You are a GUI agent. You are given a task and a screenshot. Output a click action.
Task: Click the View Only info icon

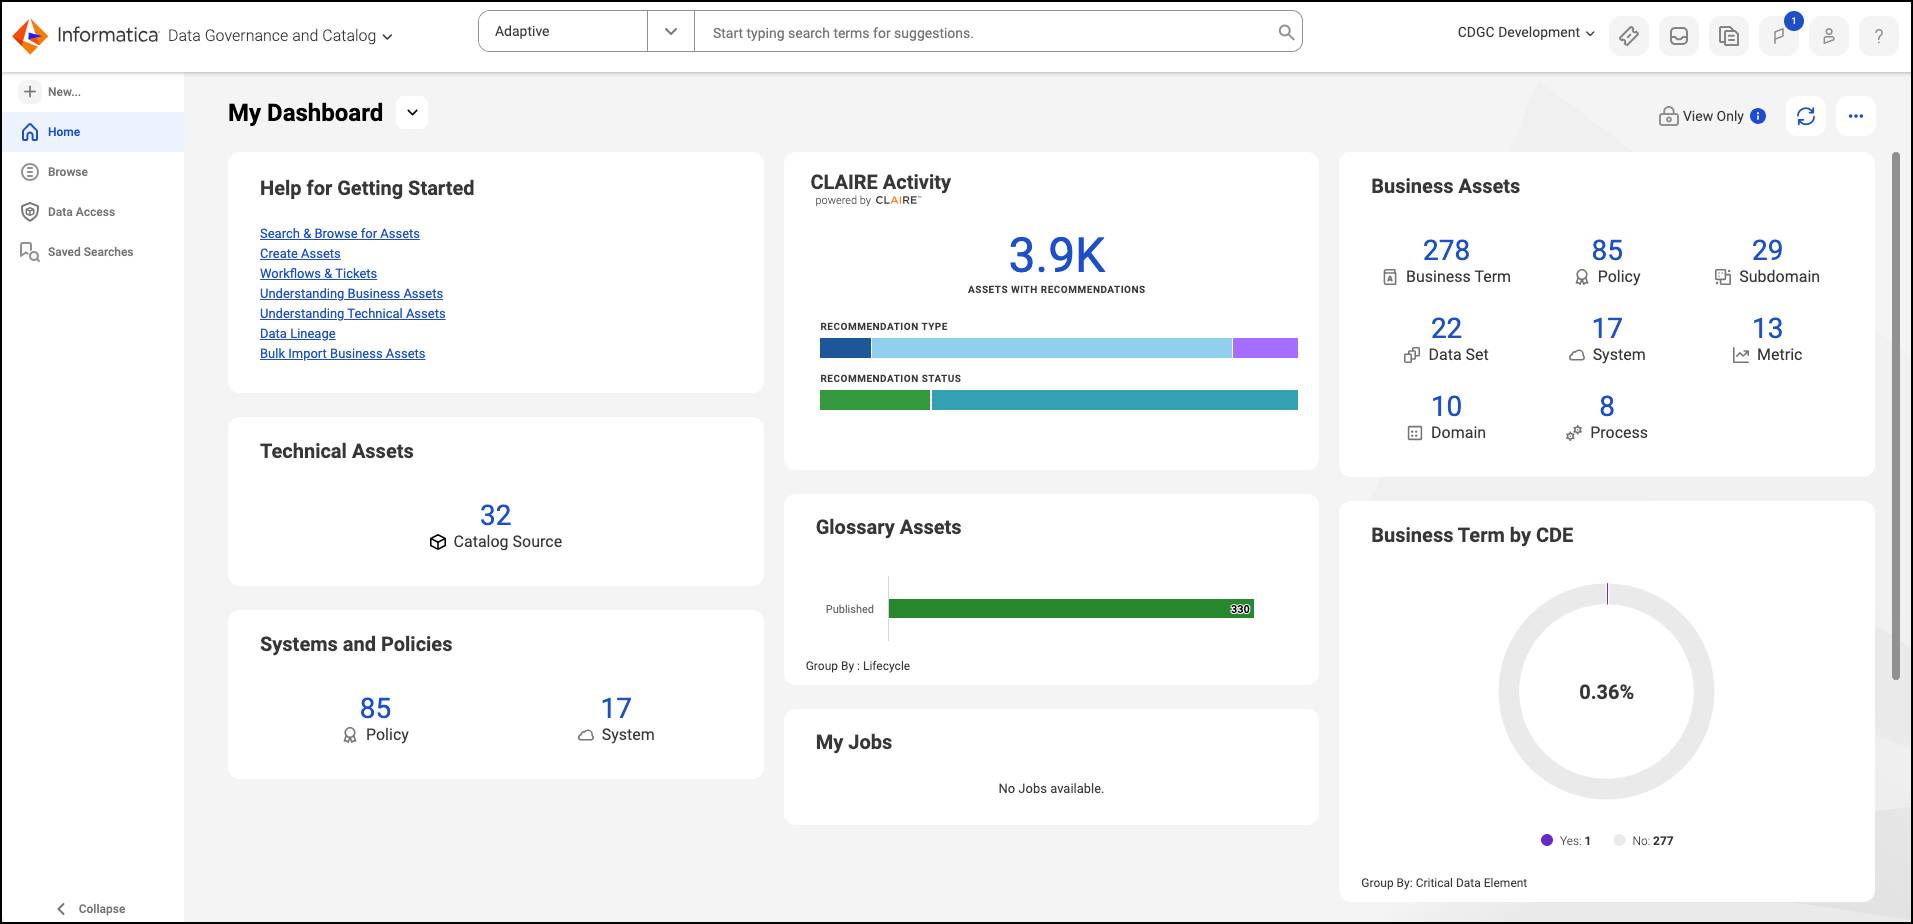click(1758, 116)
